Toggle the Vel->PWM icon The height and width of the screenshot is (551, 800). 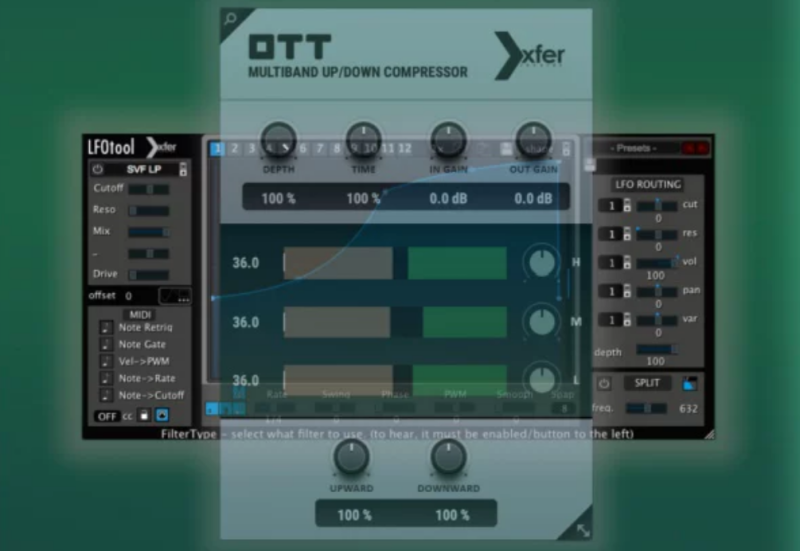coord(106,361)
